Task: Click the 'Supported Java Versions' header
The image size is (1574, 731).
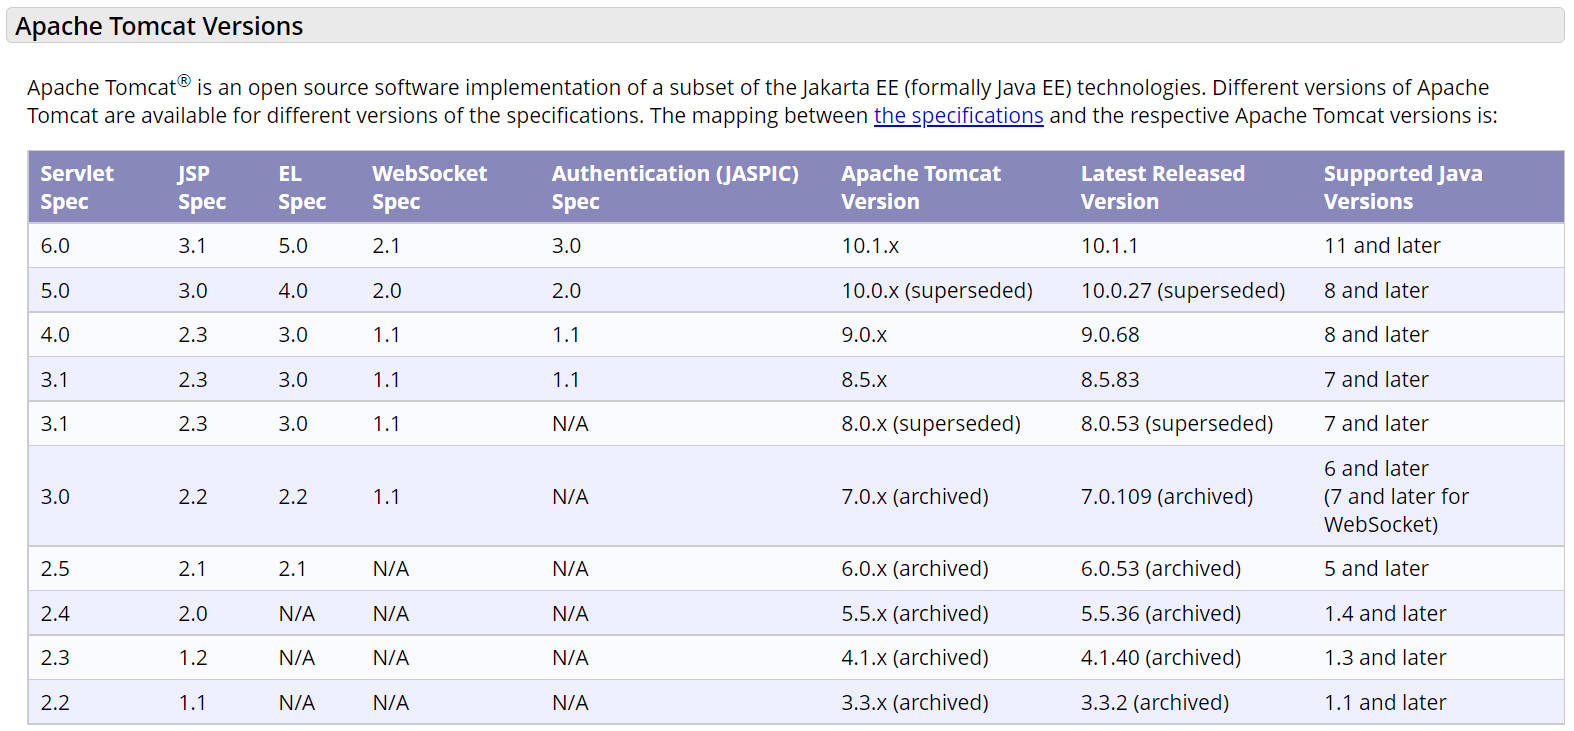Action: point(1402,187)
